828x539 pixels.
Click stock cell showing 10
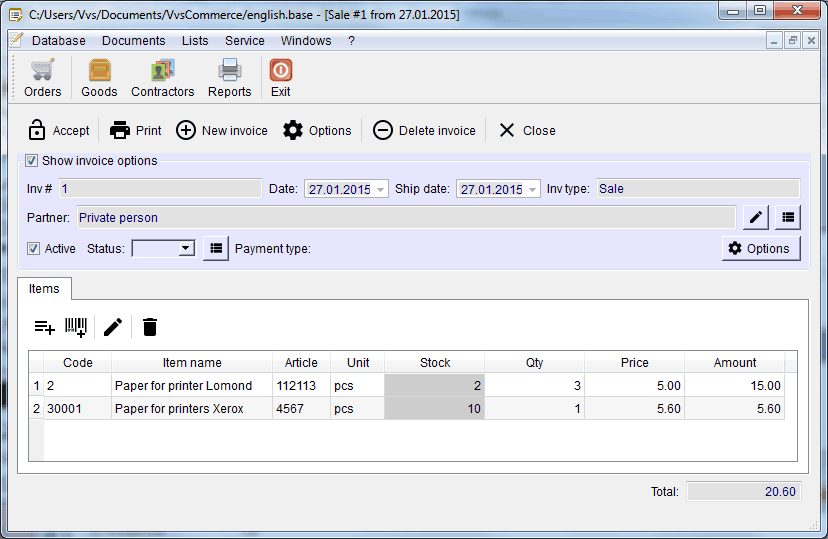[435, 409]
